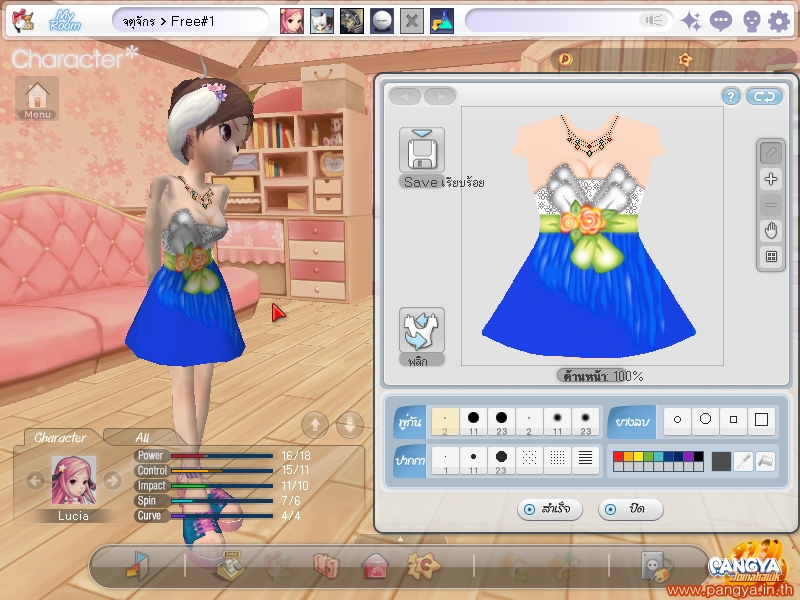Select pen size 23 octagon
The height and width of the screenshot is (600, 800).
502,461
